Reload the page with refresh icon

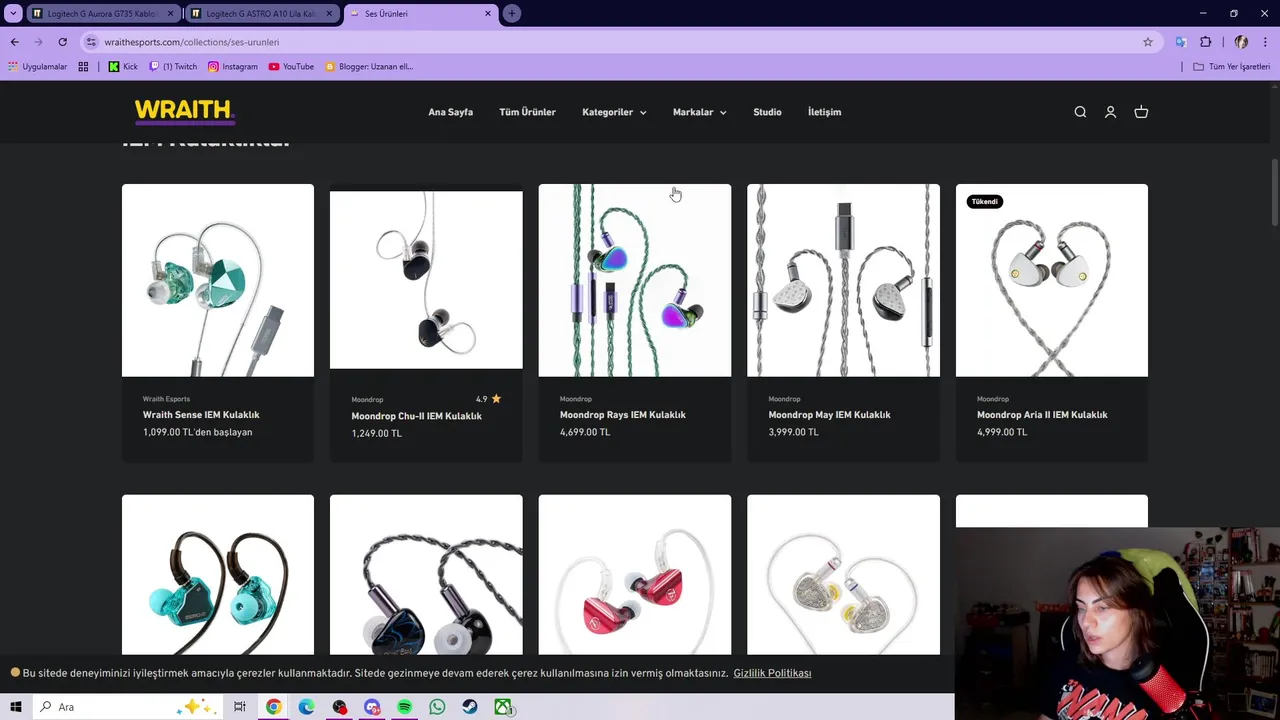62,42
